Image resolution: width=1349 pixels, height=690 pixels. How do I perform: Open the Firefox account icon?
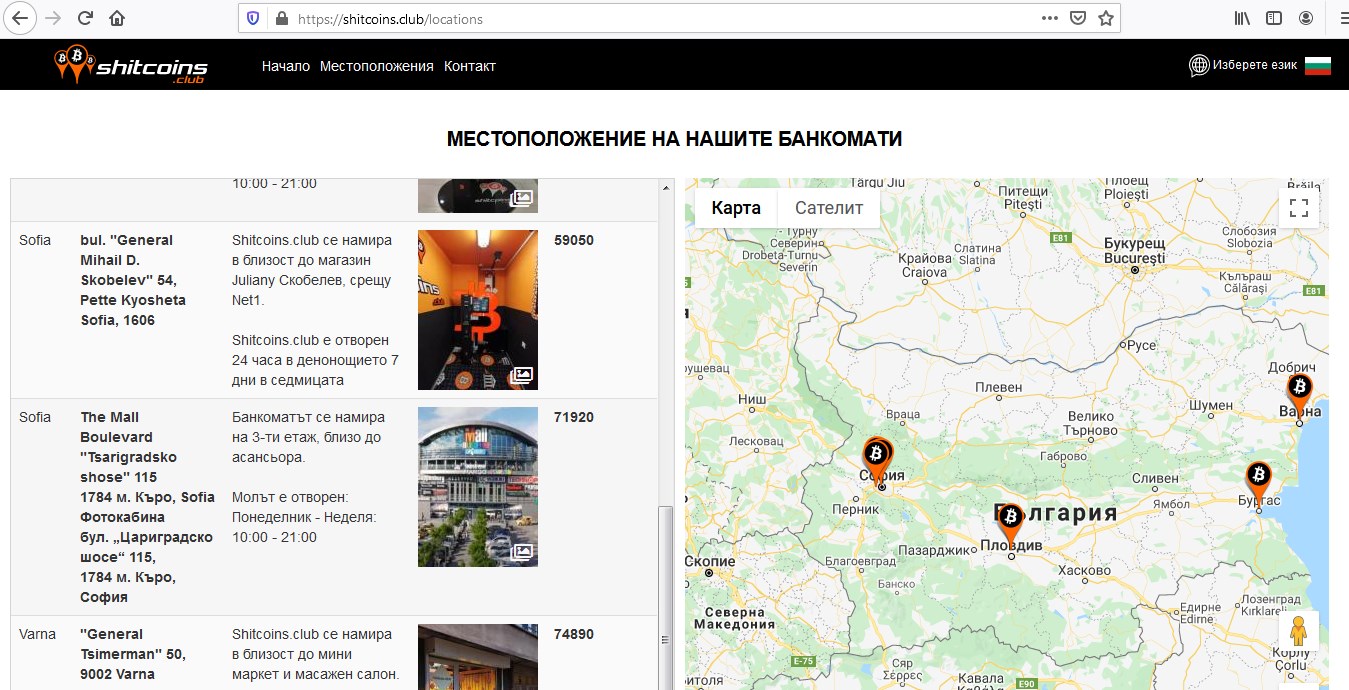pos(1306,18)
